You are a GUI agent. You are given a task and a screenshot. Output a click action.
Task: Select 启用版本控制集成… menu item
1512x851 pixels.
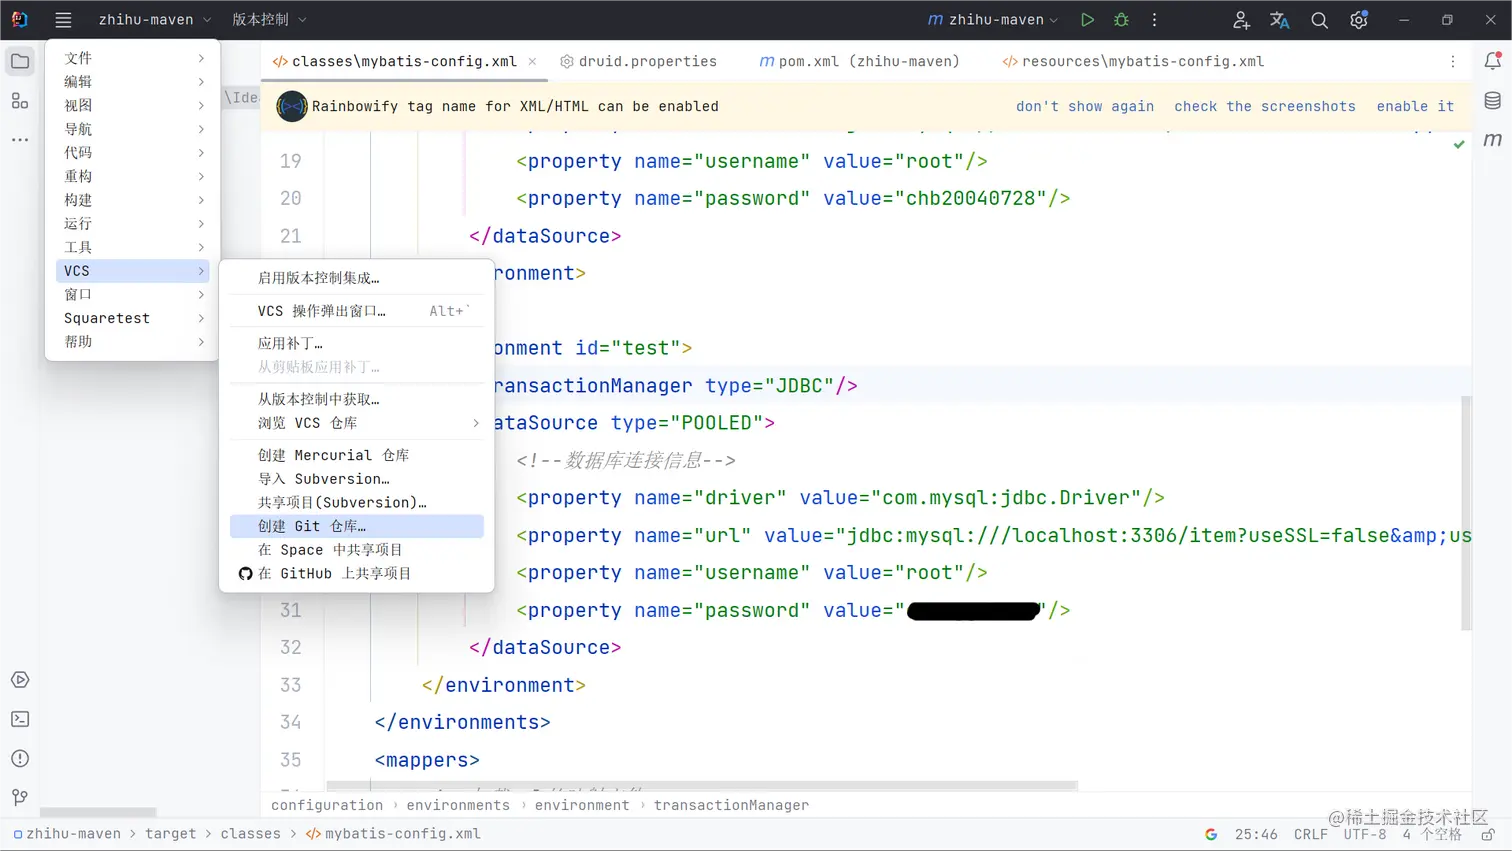coord(357,278)
